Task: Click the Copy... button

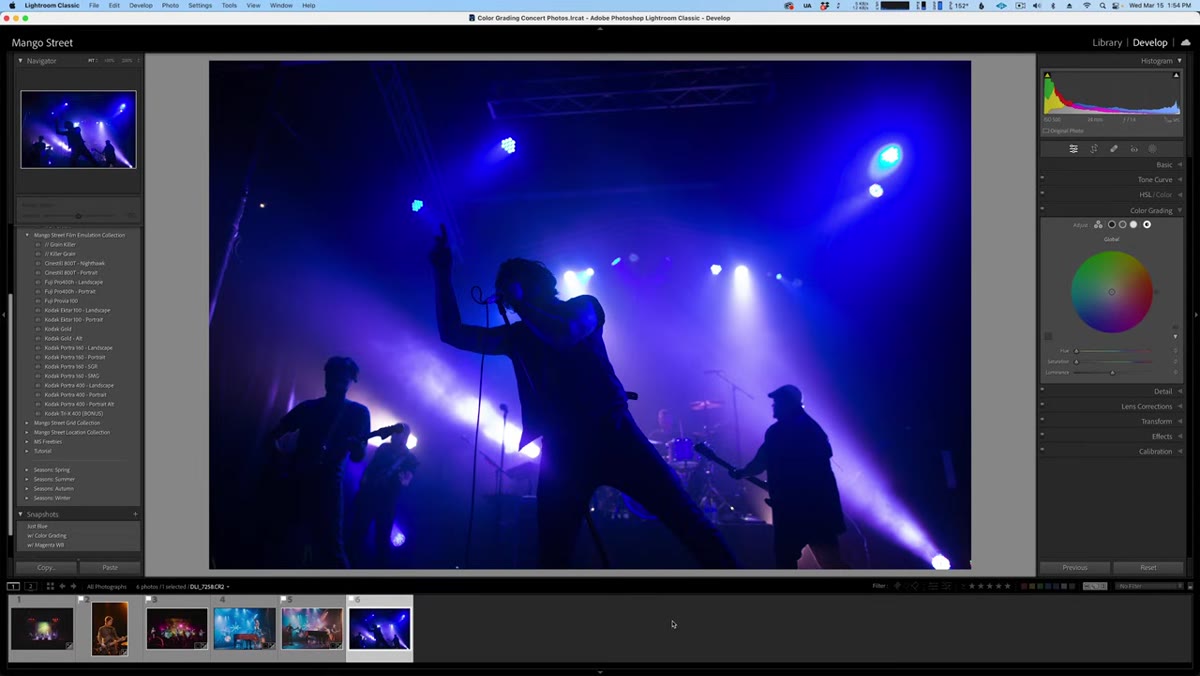Action: (x=47, y=567)
